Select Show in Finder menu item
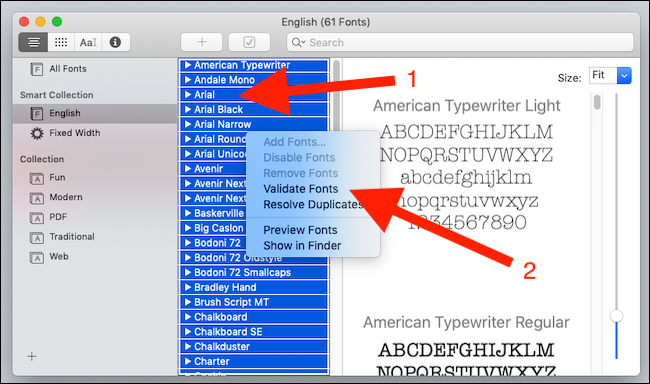 point(302,246)
